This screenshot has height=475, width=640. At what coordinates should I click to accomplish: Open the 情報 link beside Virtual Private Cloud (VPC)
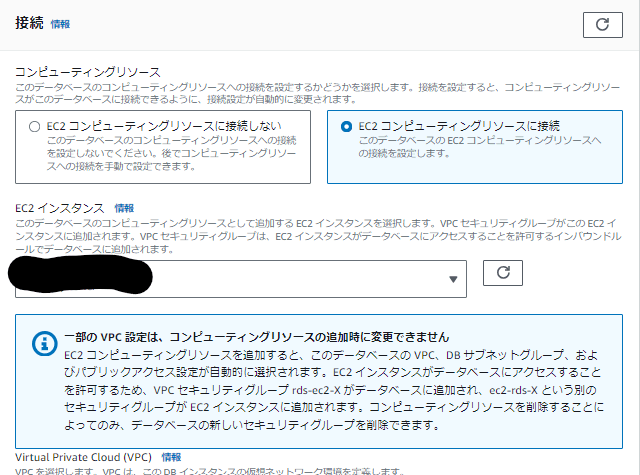[171, 457]
